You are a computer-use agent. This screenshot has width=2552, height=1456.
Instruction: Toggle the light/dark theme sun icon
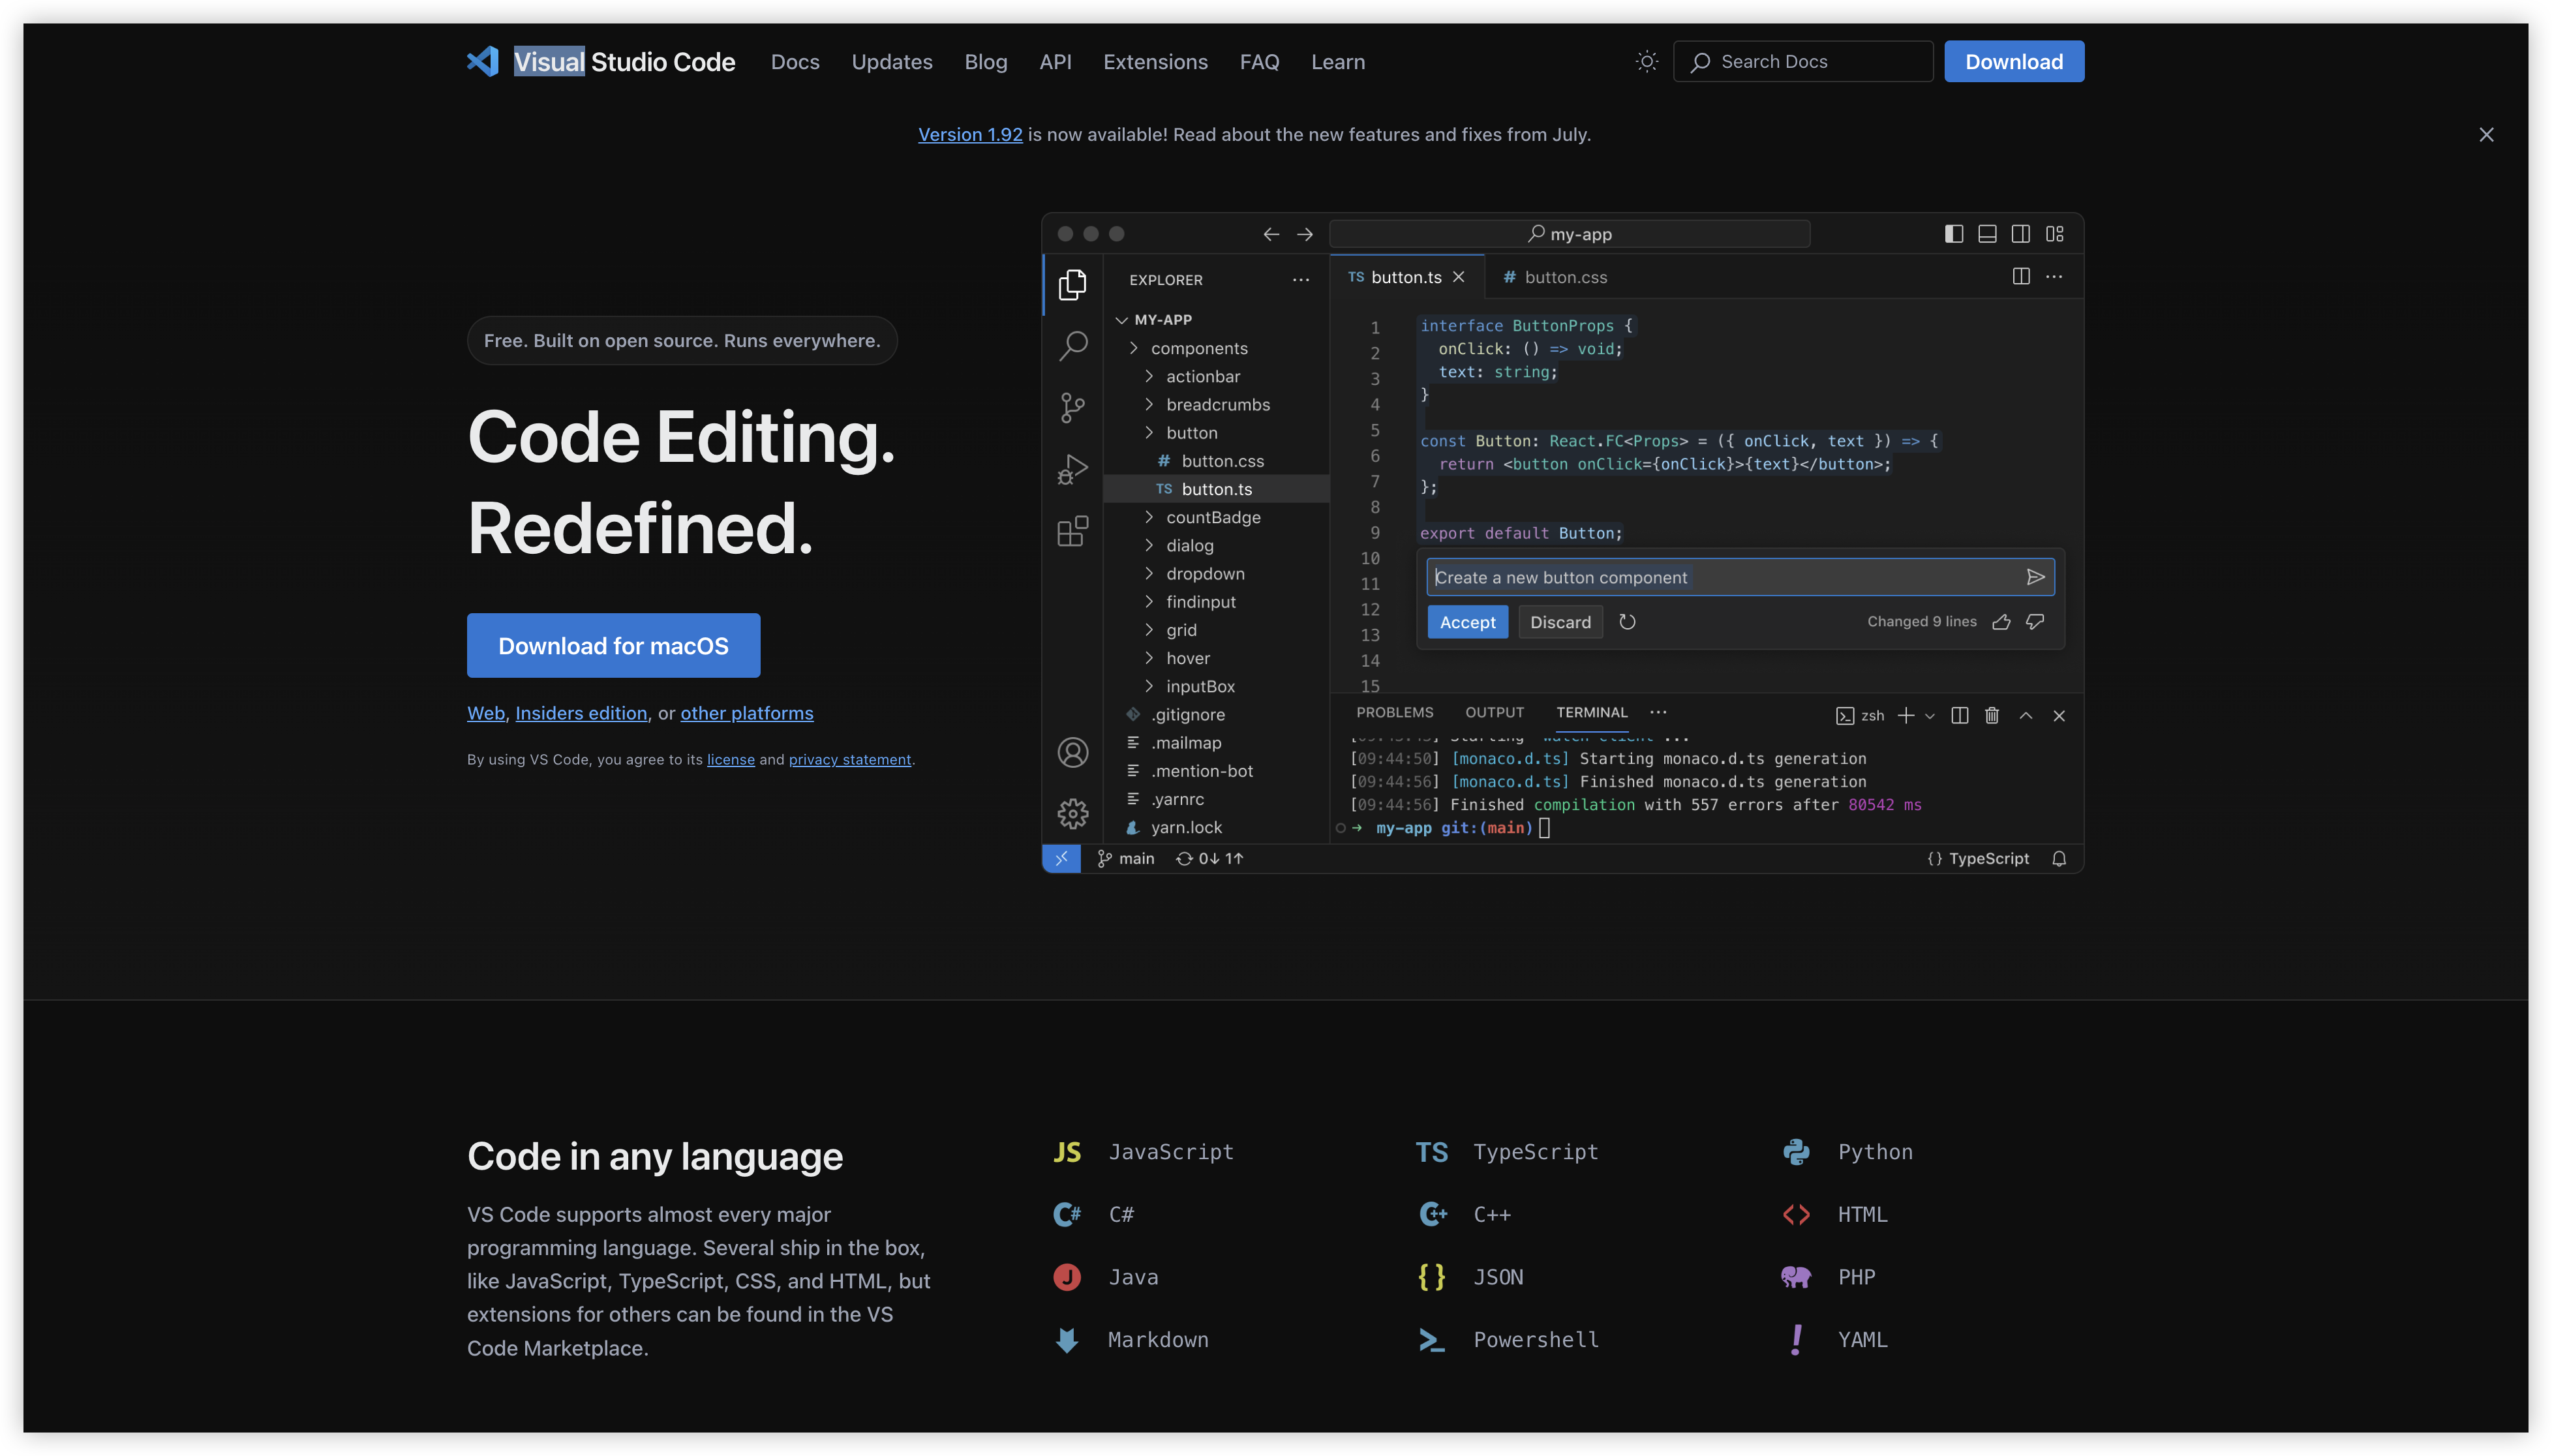[1647, 62]
